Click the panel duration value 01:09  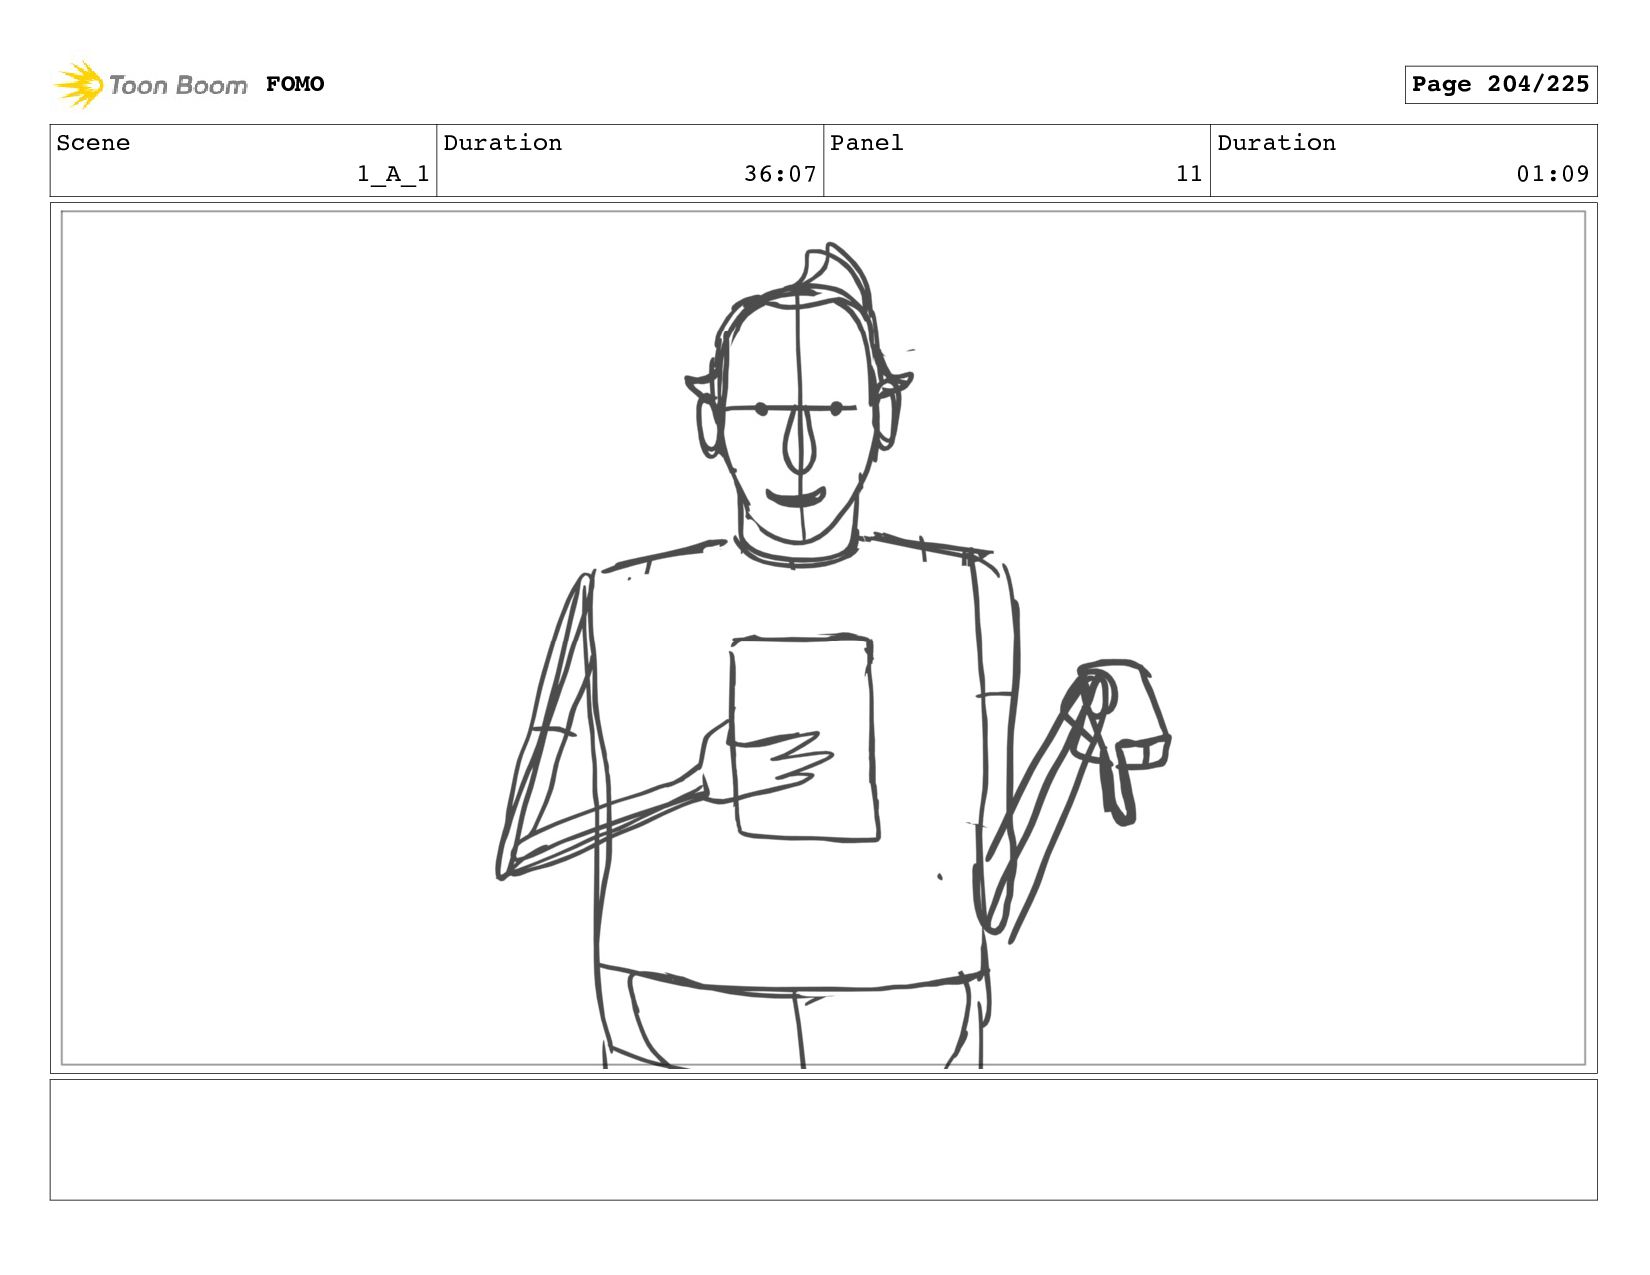[1553, 174]
